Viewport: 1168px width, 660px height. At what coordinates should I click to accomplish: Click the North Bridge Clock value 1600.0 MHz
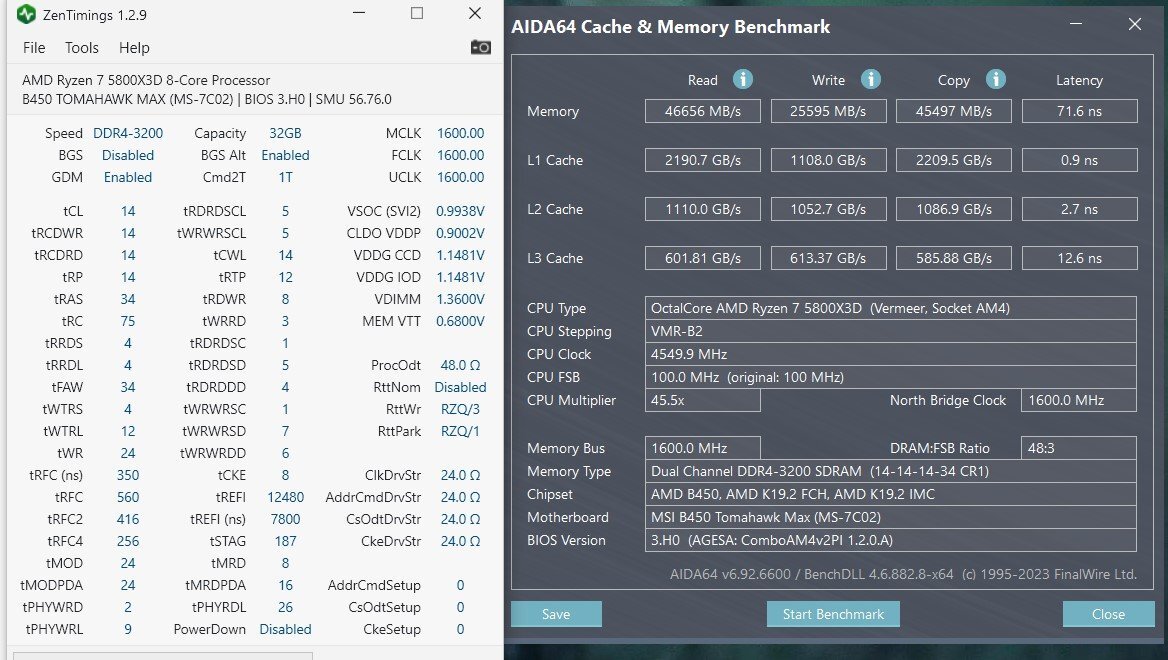point(1079,400)
